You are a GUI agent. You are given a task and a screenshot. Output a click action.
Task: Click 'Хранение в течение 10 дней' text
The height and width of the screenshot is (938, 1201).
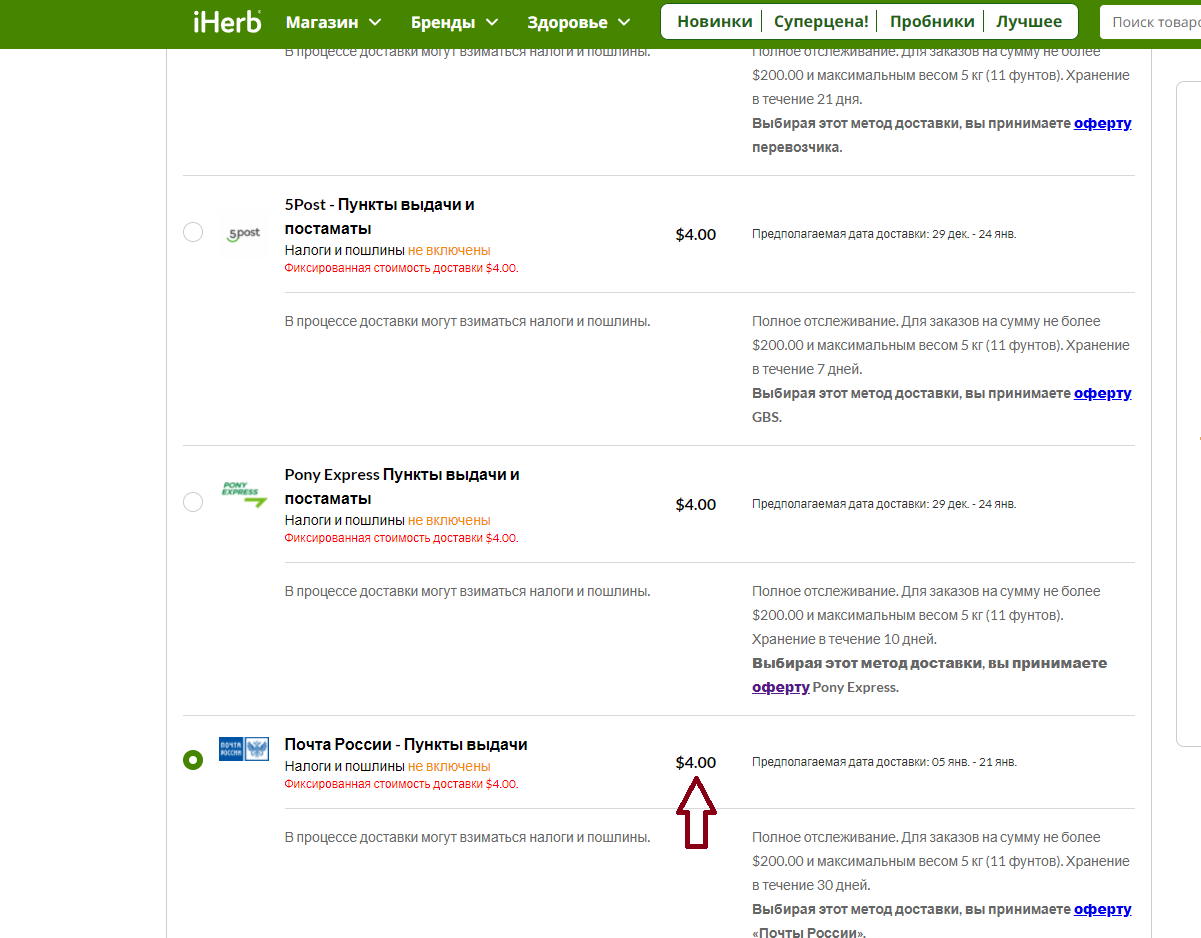(844, 639)
